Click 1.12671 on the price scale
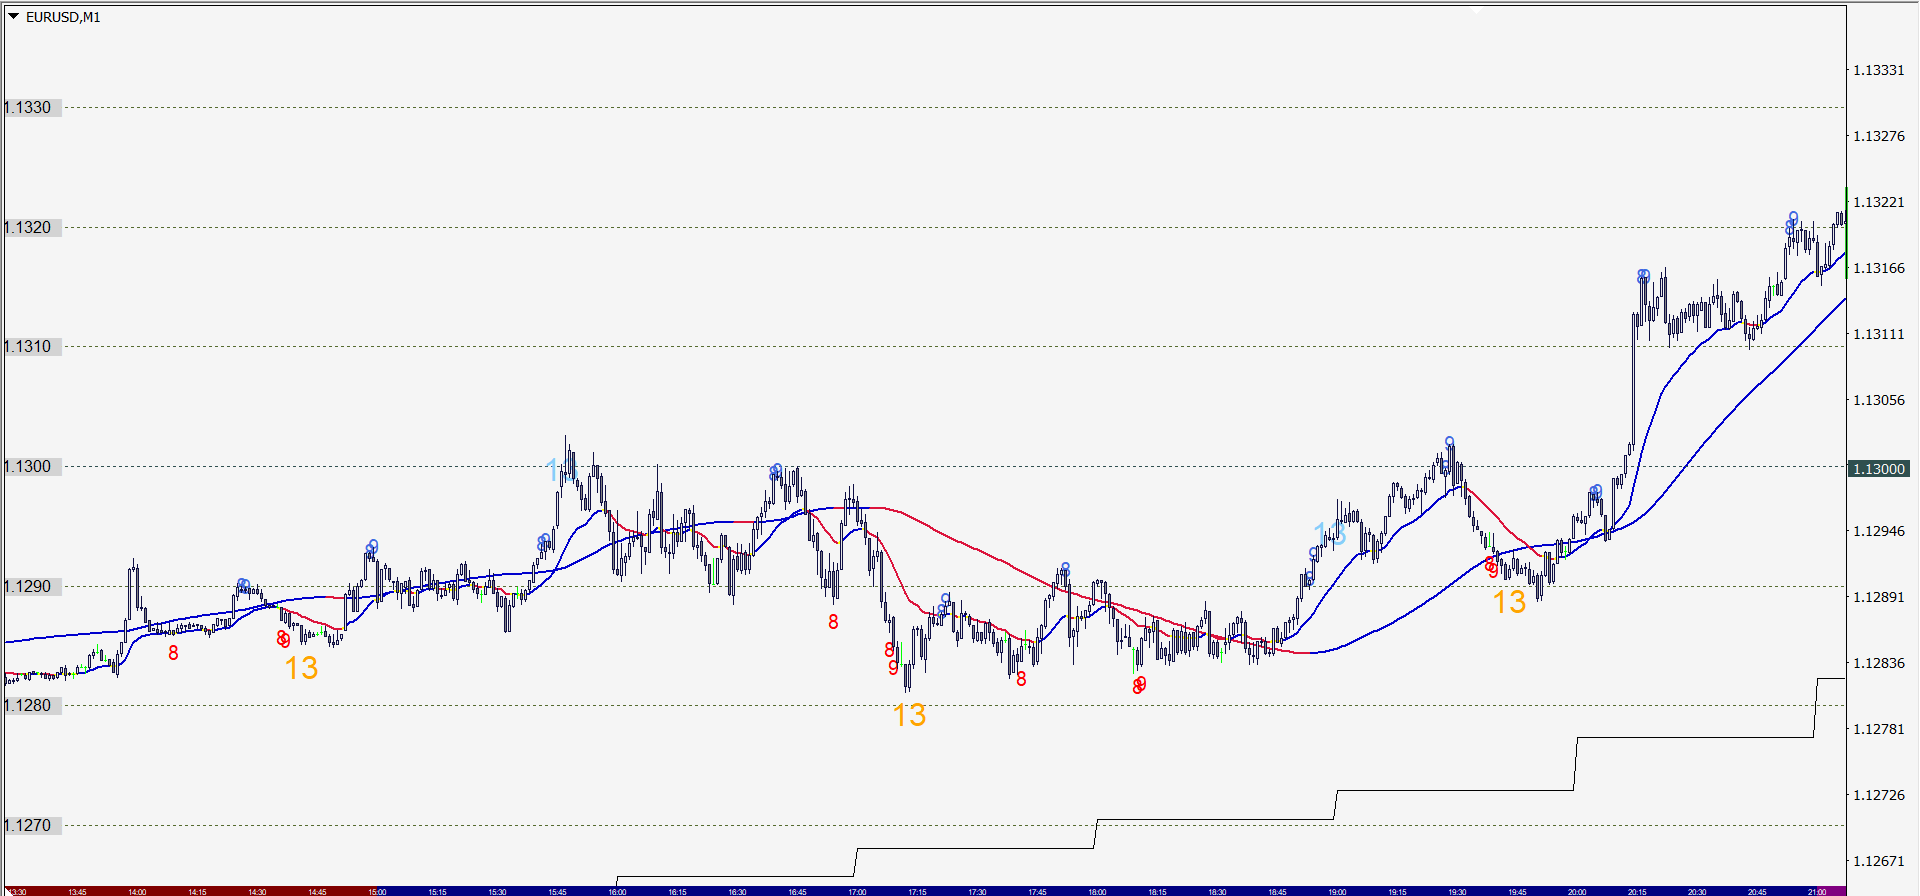This screenshot has height=896, width=1920. click(x=1879, y=861)
